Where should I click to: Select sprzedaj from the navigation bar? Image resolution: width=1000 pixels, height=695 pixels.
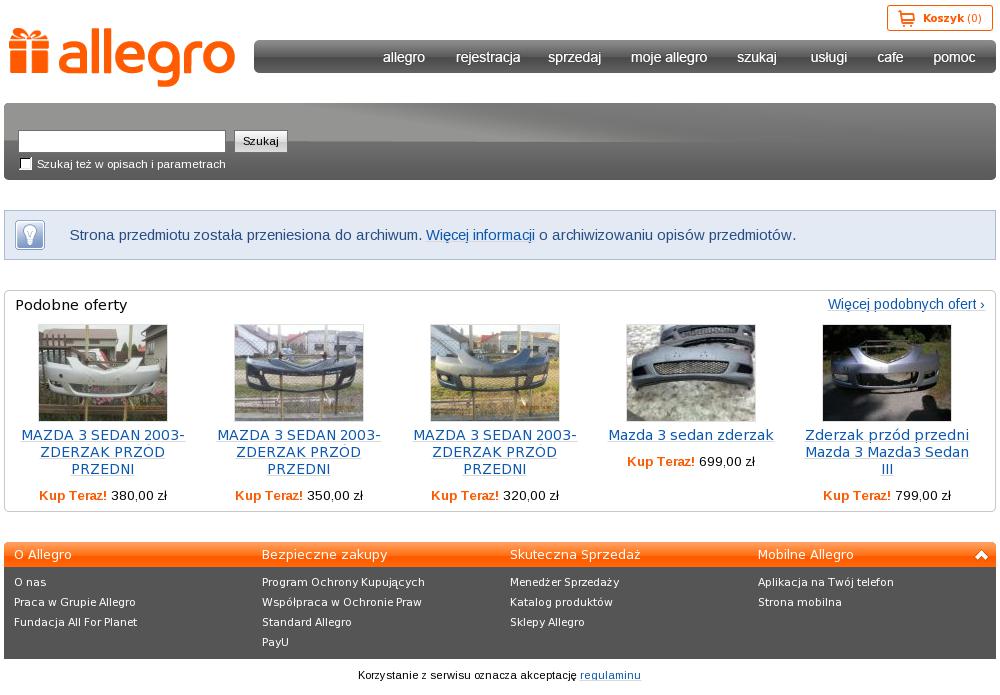tap(575, 57)
